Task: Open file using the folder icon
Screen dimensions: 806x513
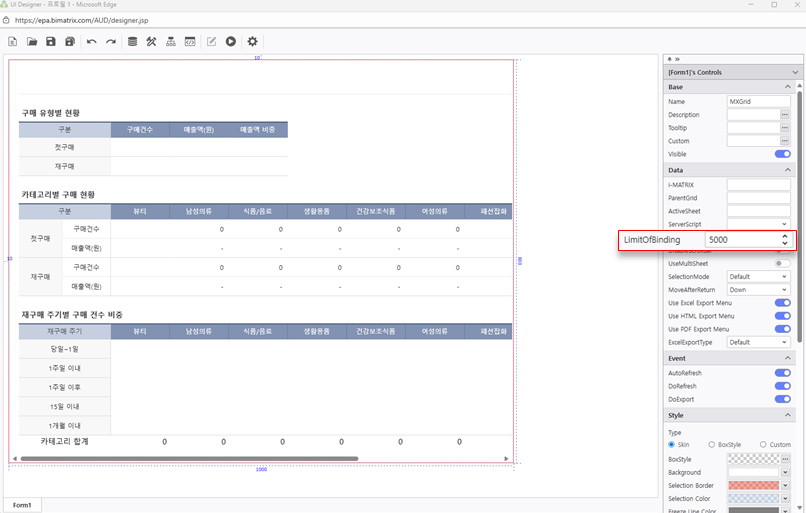Action: (32, 42)
